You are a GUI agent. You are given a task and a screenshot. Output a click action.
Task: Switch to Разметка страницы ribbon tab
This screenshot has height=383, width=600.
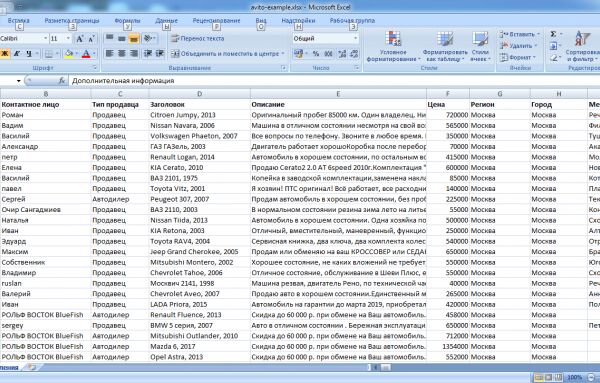tap(72, 21)
